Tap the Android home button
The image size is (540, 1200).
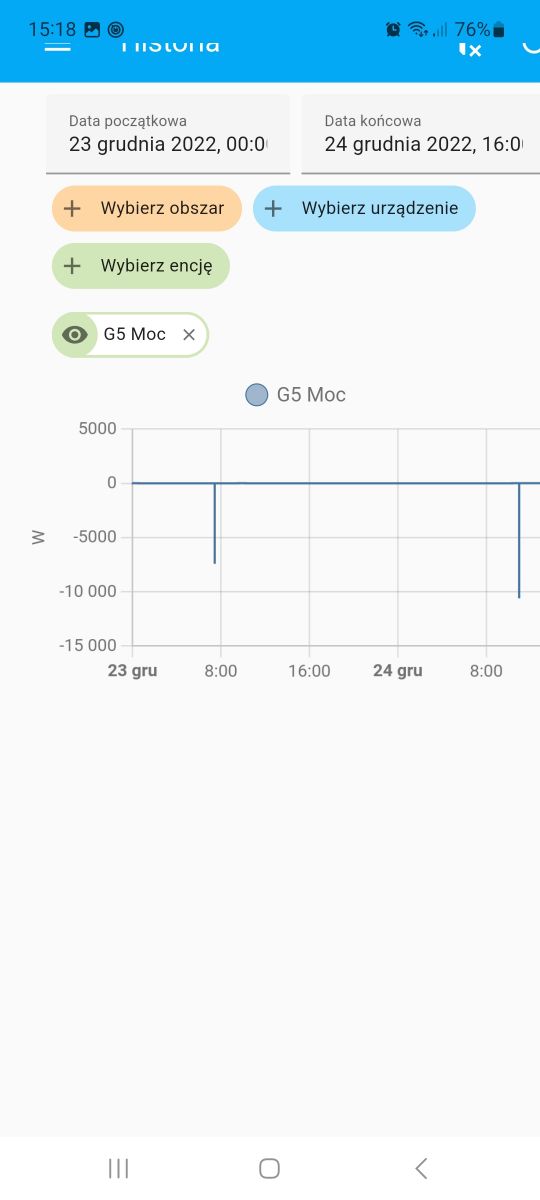click(x=269, y=1167)
